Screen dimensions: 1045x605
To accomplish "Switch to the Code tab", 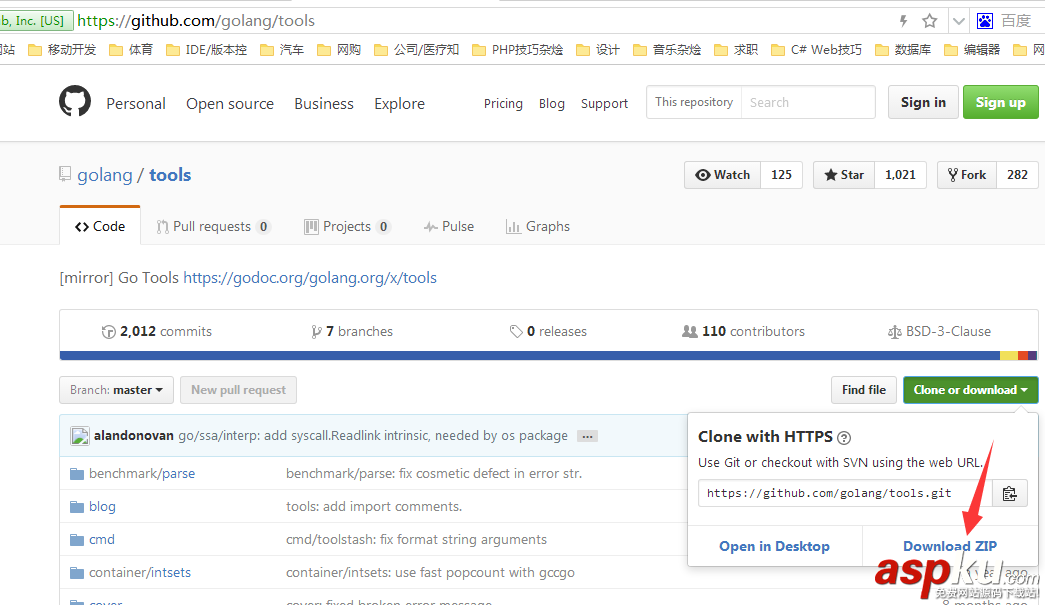I will pos(100,227).
